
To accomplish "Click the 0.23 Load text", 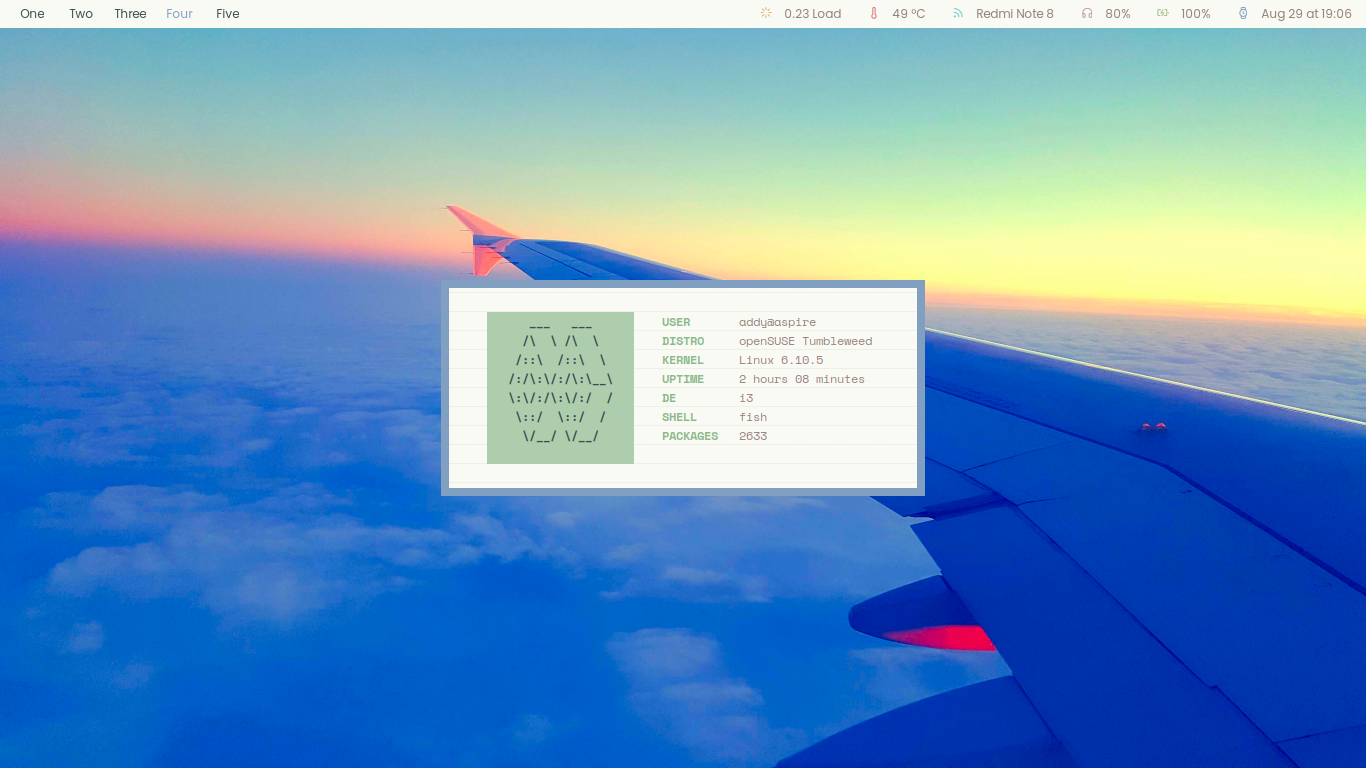I will [812, 14].
